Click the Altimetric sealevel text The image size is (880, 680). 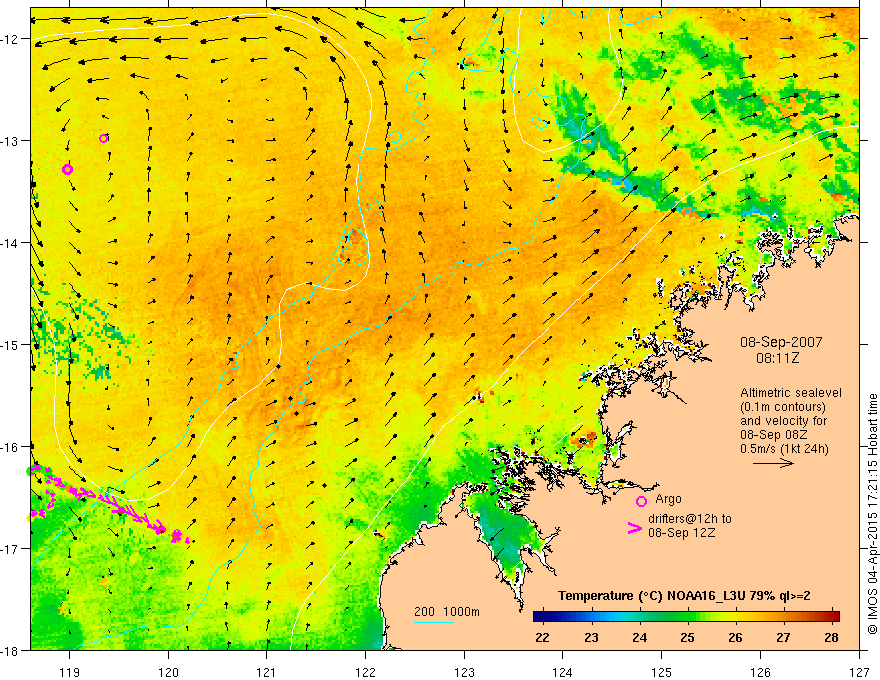791,393
